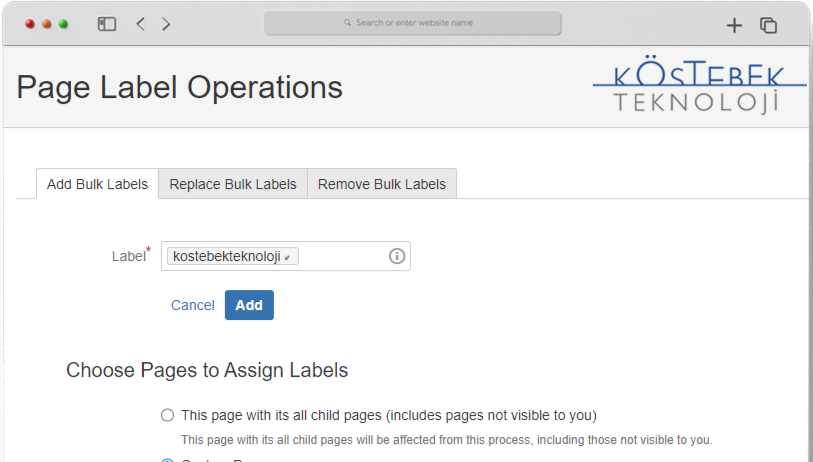Open the Replace Bulk Labels tab

tap(233, 184)
